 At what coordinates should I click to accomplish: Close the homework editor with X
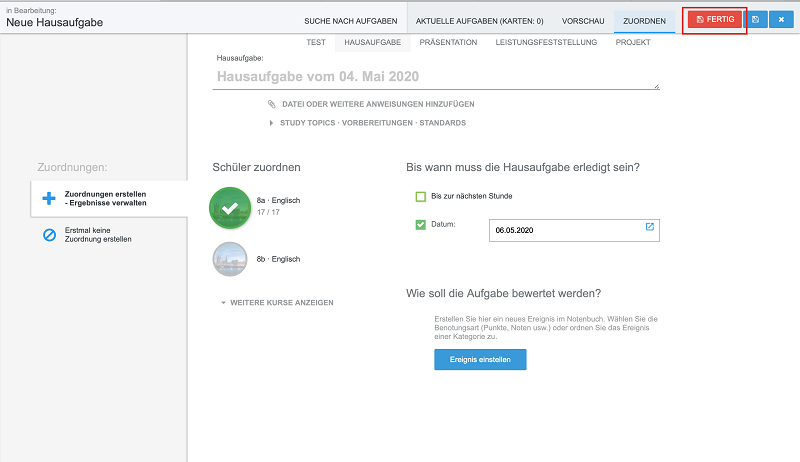pos(781,19)
